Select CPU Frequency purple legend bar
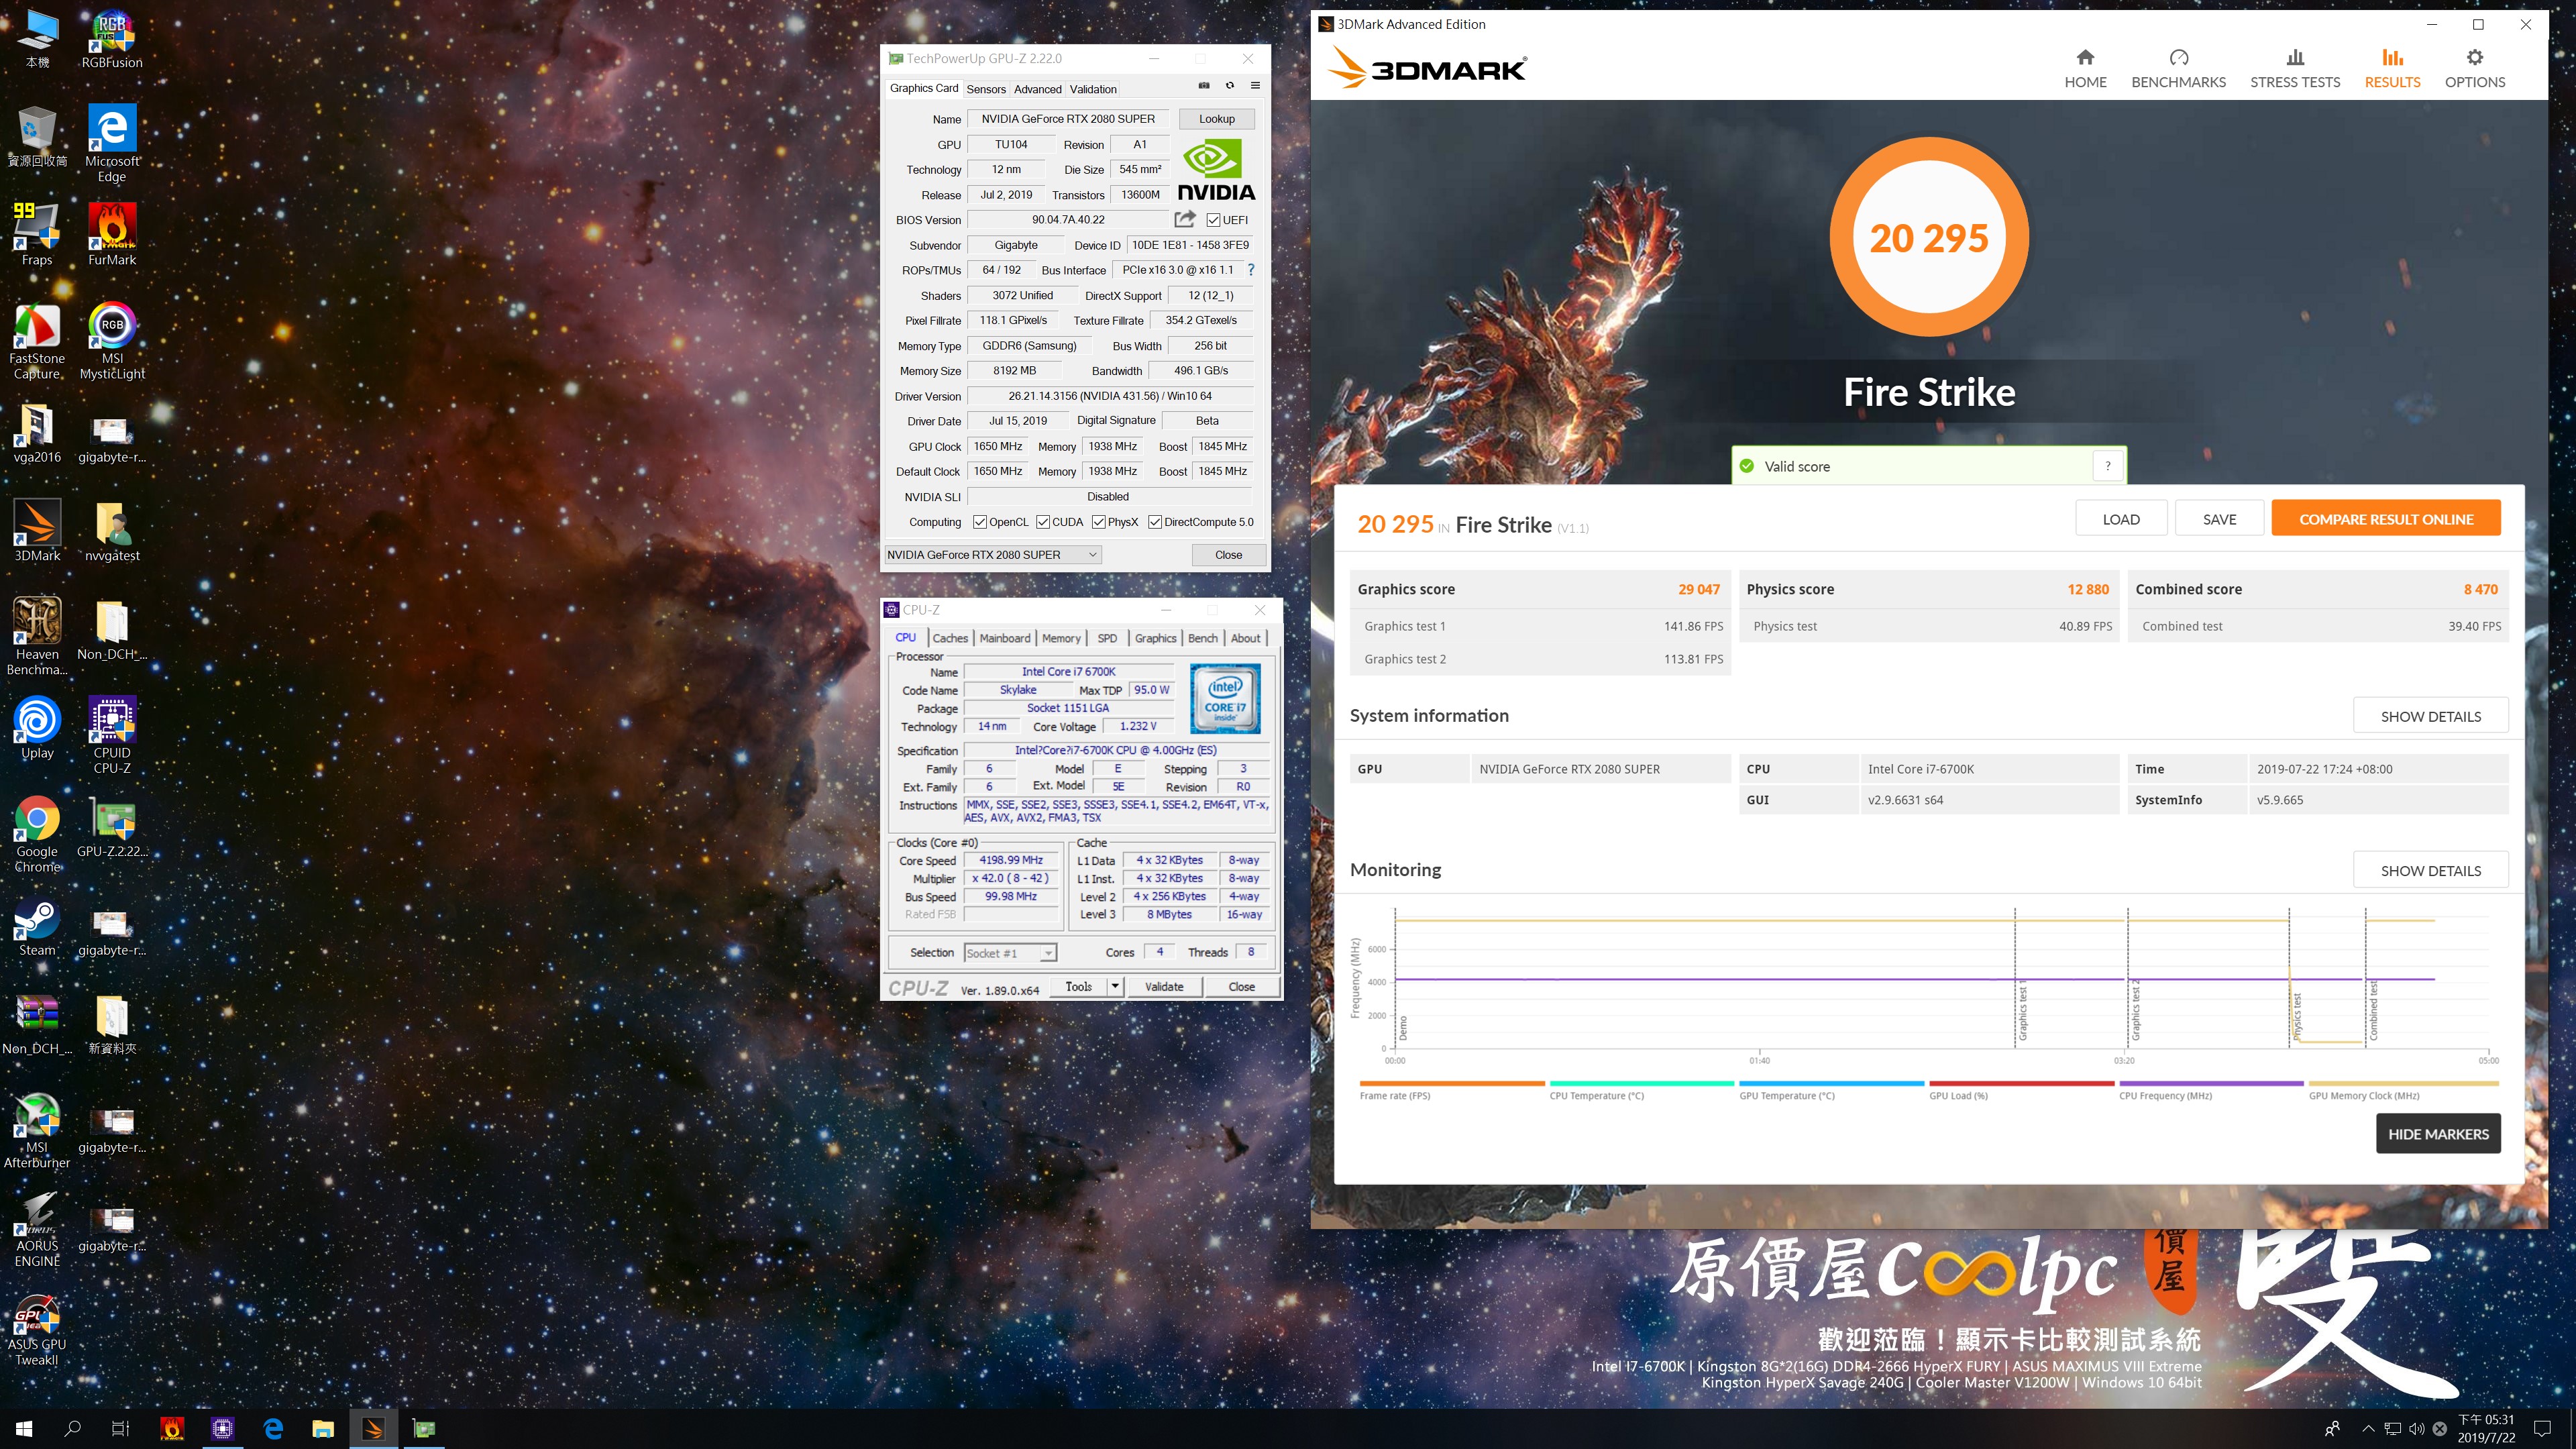The height and width of the screenshot is (1449, 2576). [2211, 1083]
